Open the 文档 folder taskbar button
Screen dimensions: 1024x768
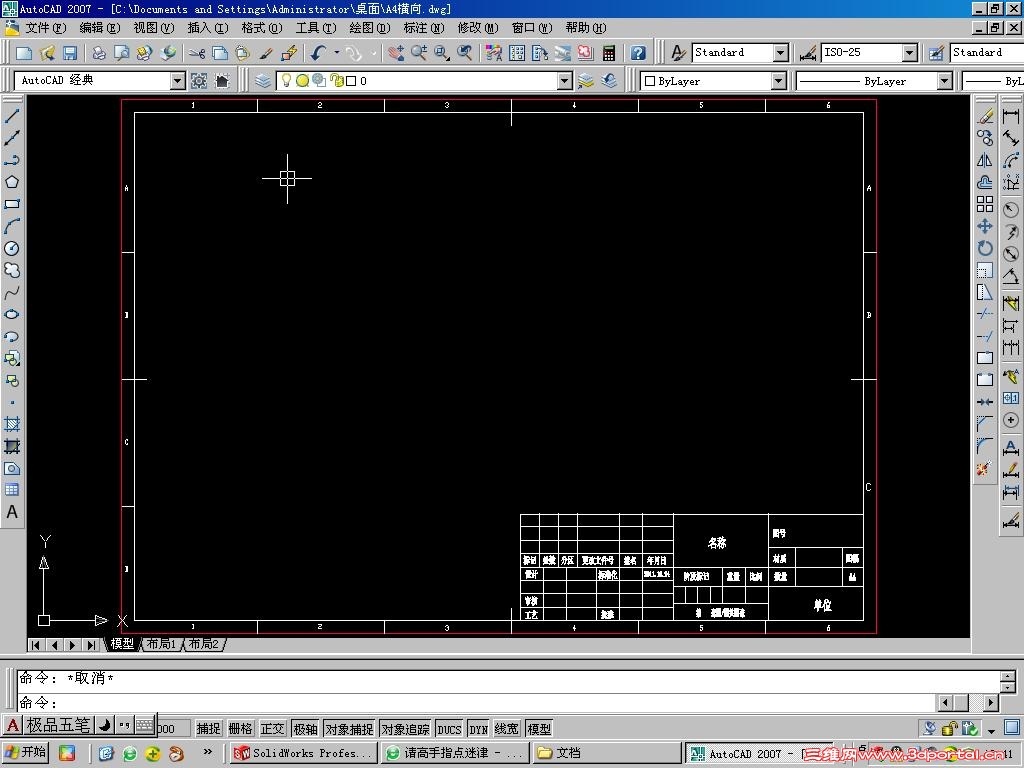[x=607, y=753]
